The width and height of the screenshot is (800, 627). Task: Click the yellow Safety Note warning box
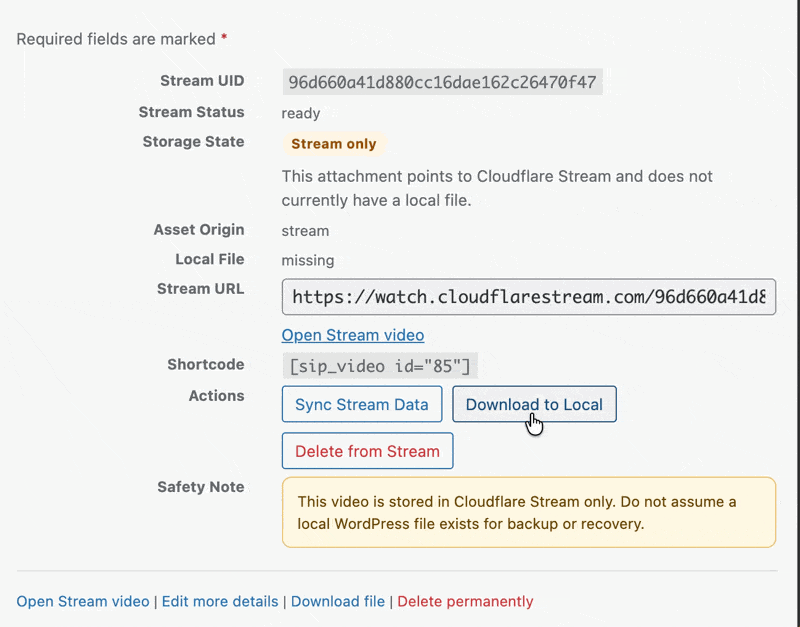pos(528,512)
